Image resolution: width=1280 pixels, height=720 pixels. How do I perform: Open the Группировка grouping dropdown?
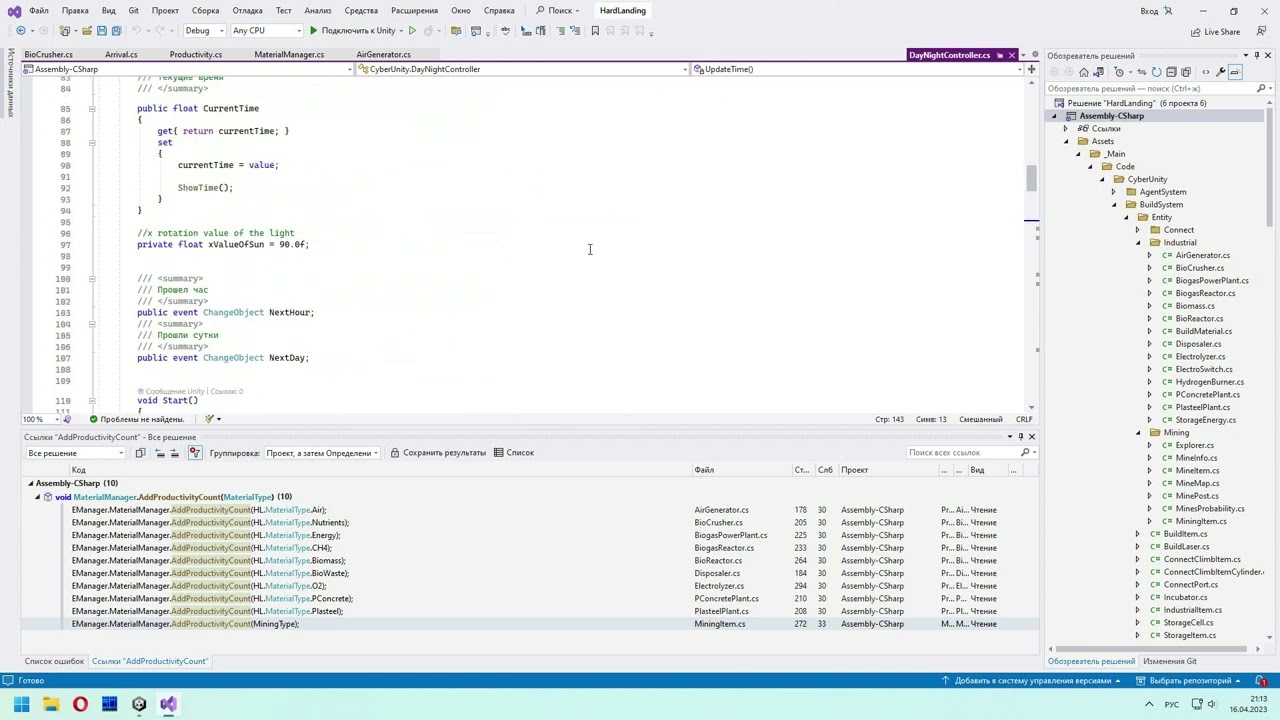321,453
